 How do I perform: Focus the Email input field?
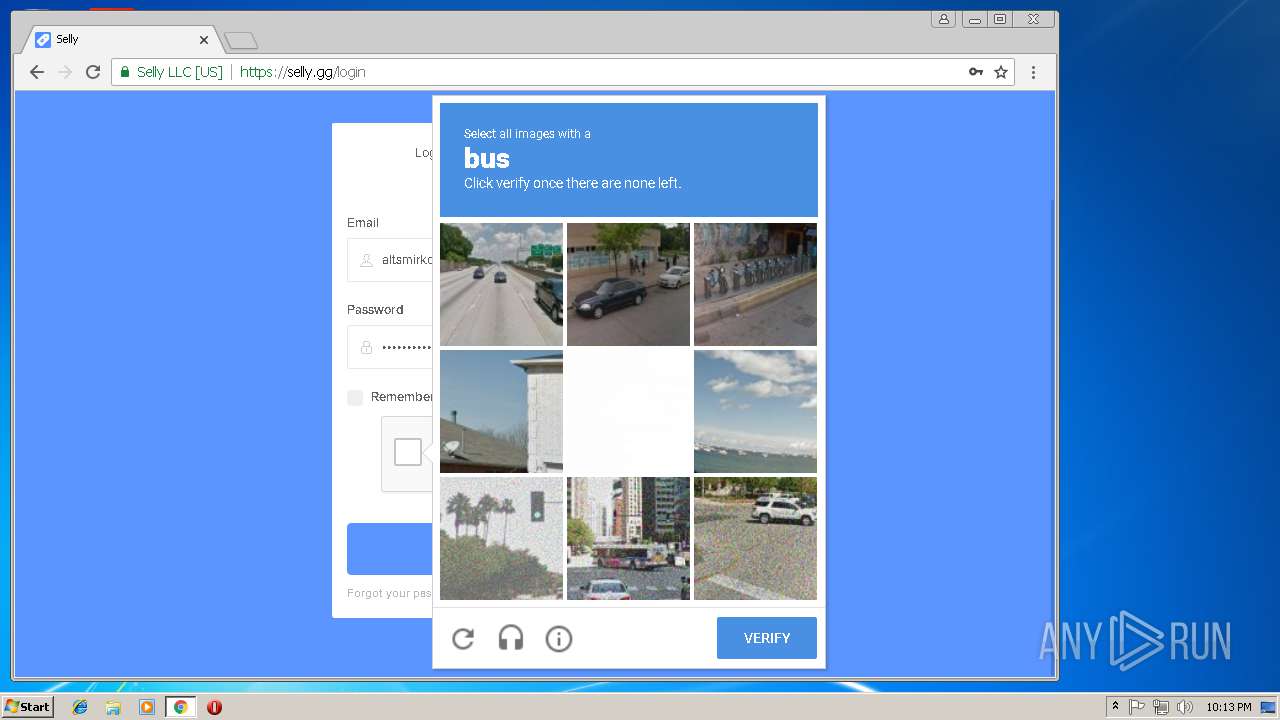pos(390,260)
